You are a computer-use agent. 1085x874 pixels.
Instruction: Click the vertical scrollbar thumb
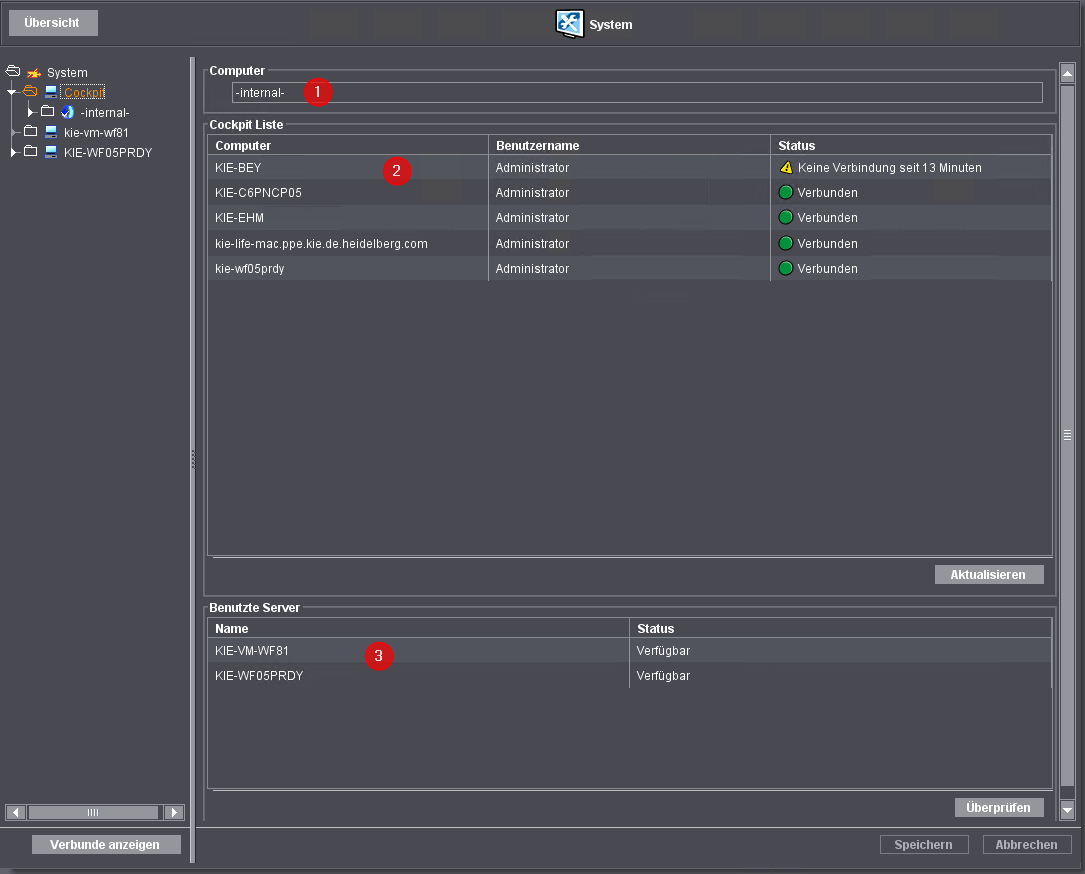point(1067,435)
